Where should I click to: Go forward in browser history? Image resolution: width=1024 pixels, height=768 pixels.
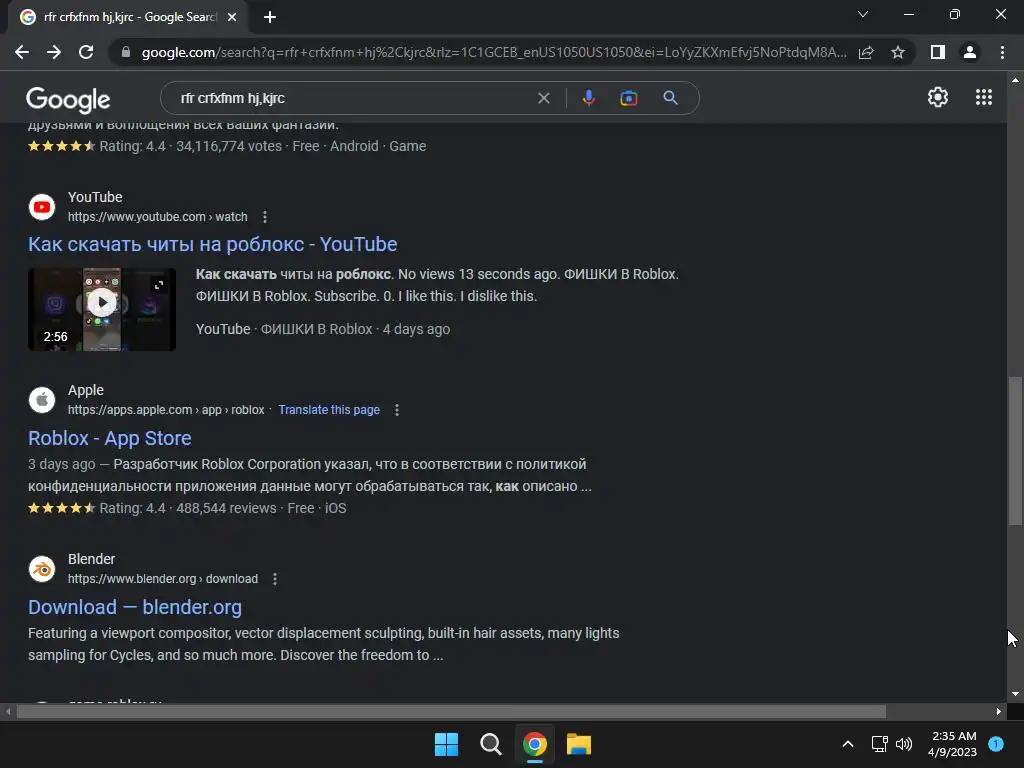(x=54, y=52)
